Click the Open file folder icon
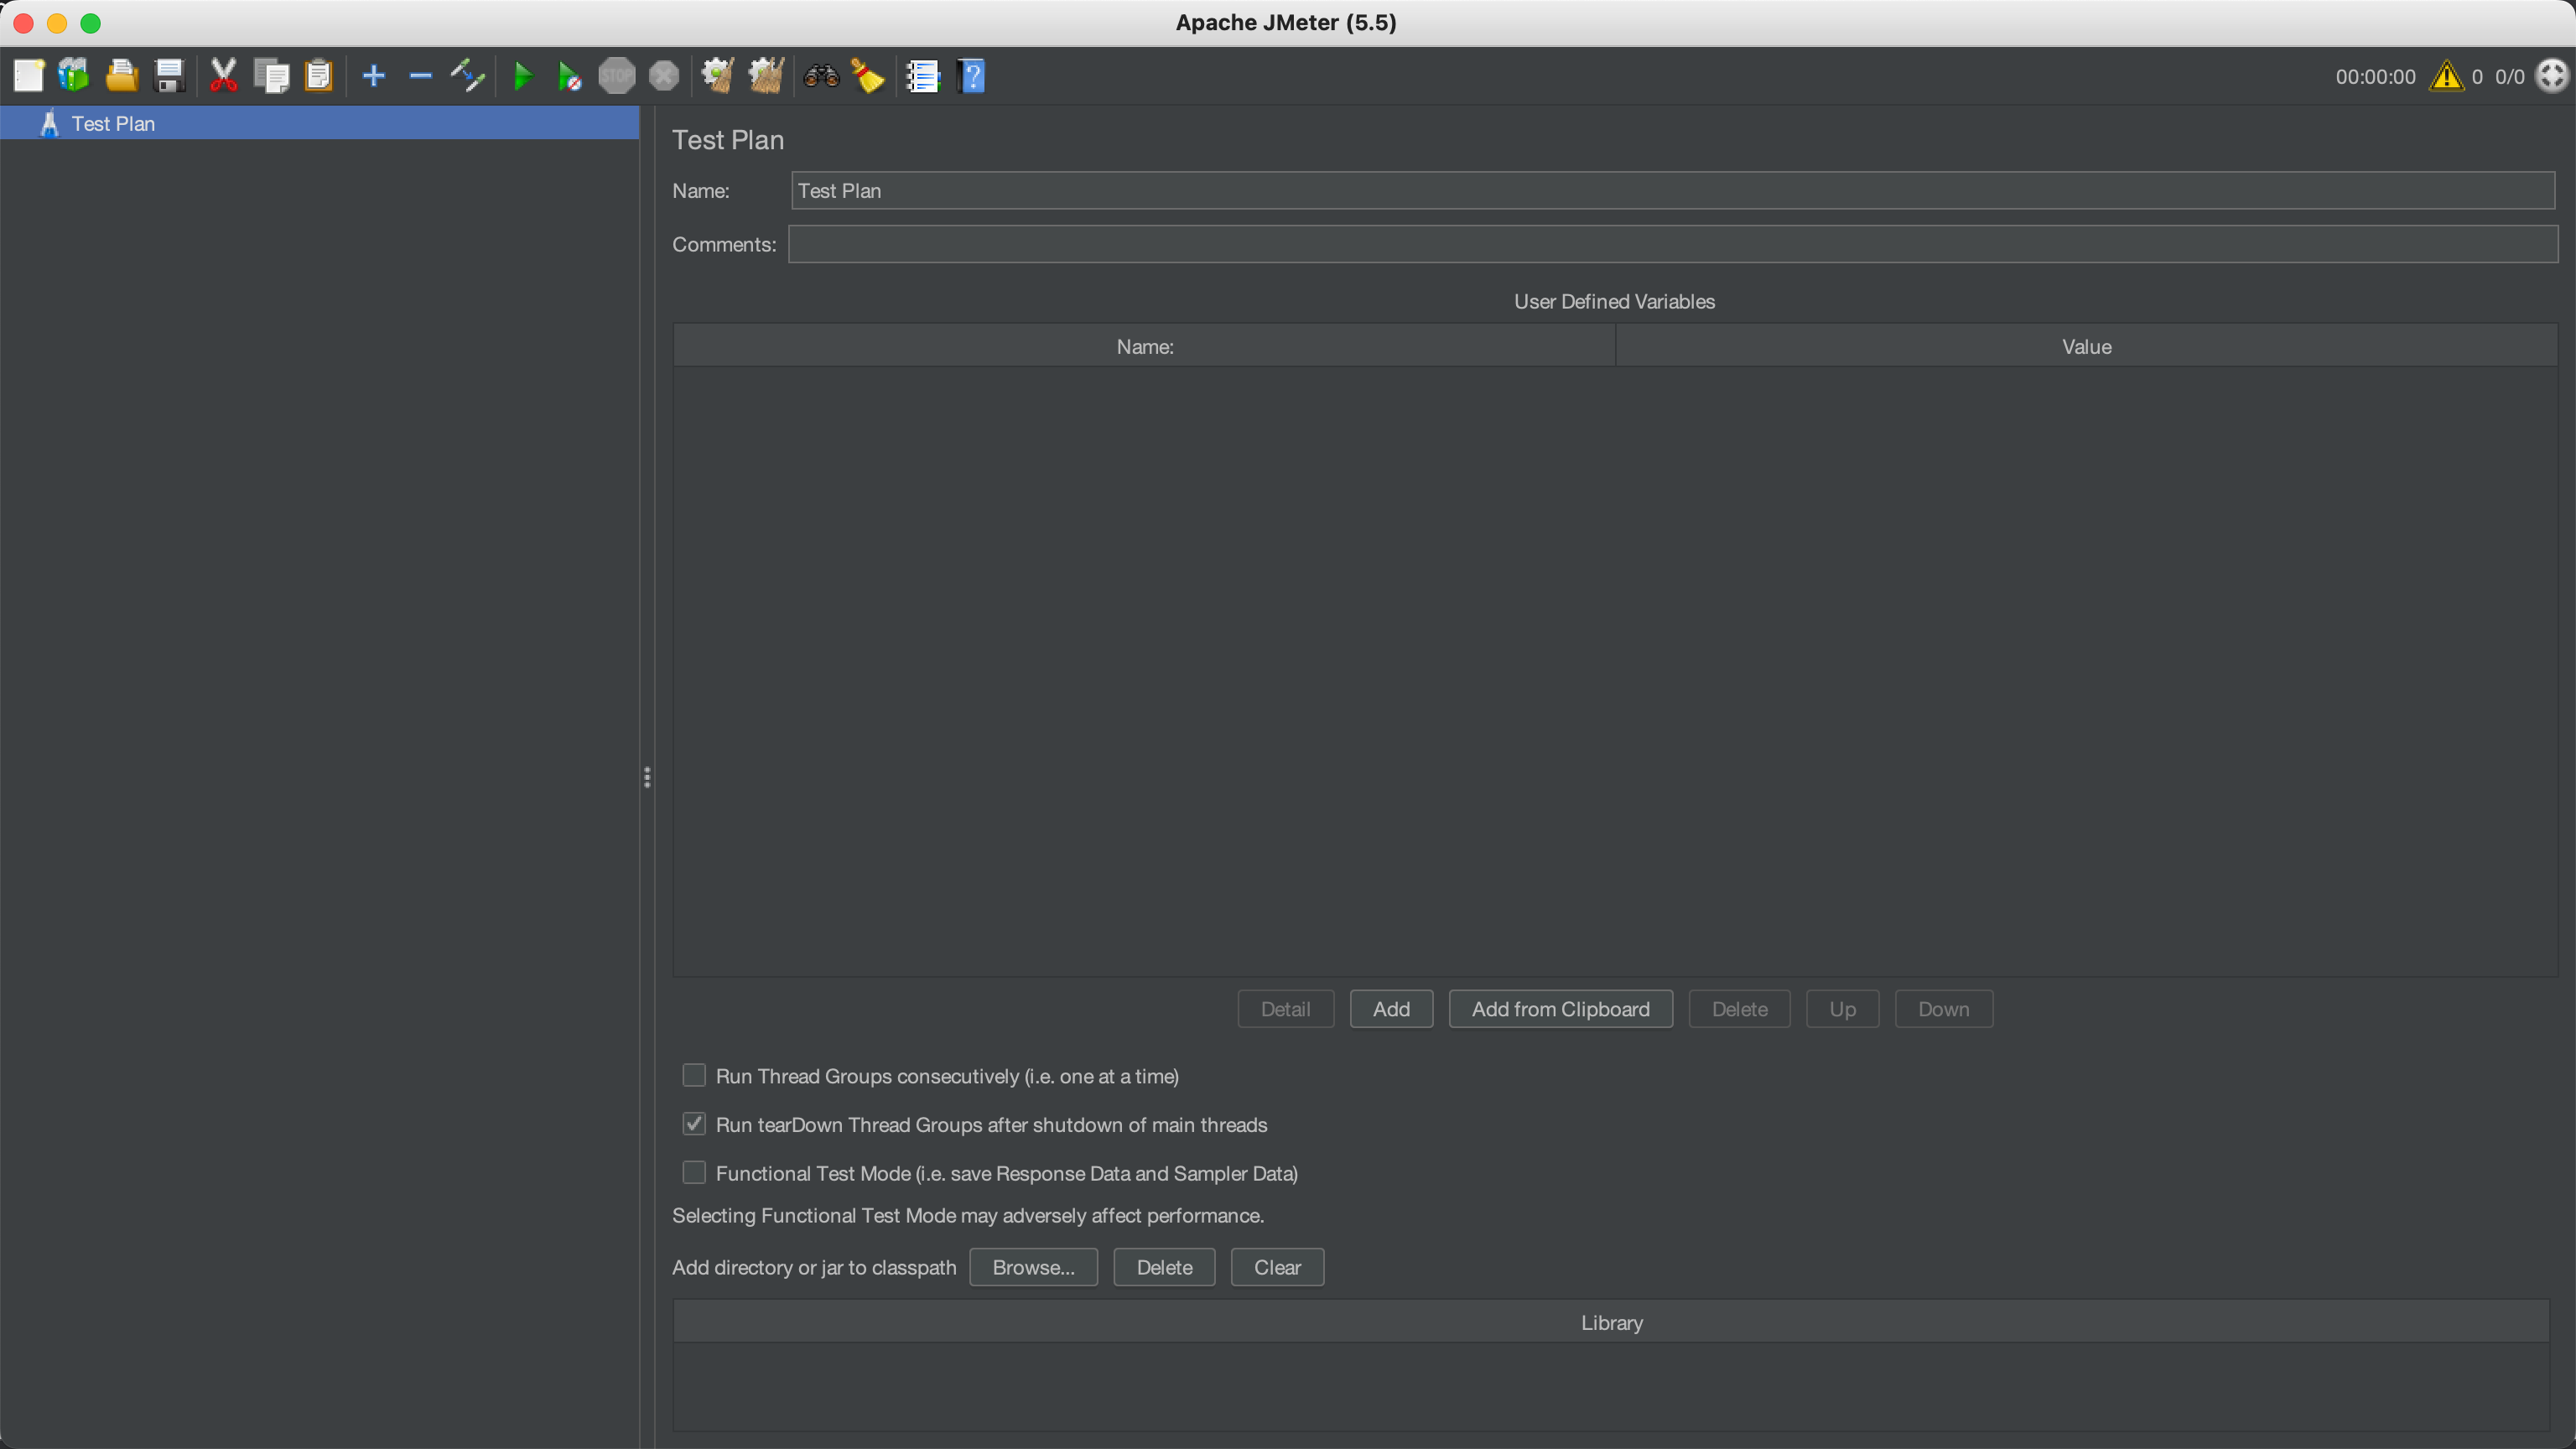This screenshot has width=2576, height=1449. point(122,76)
